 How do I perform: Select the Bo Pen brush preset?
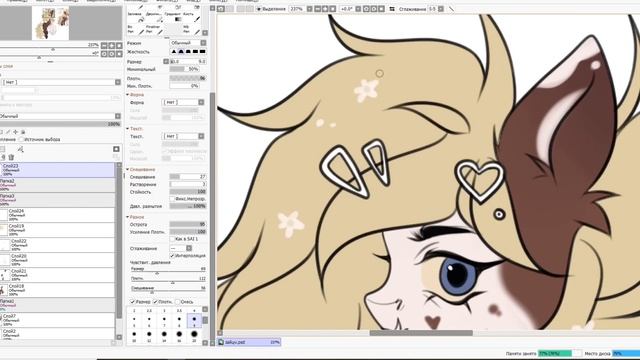tap(135, 29)
